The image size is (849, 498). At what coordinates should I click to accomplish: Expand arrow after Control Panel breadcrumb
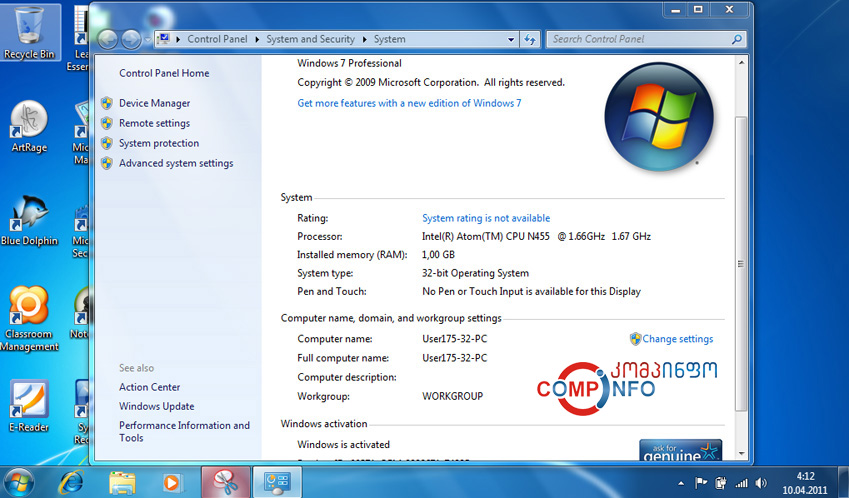(x=257, y=39)
